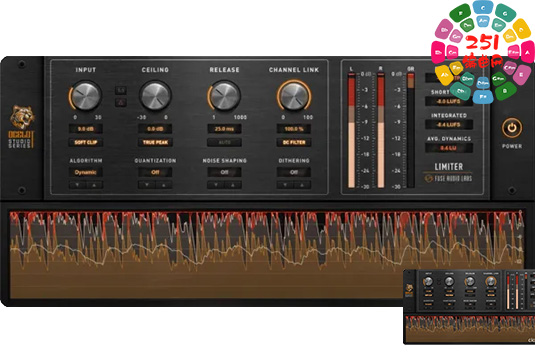Turn on the AUTO release switch
This screenshot has height=363, width=535.
click(x=225, y=142)
